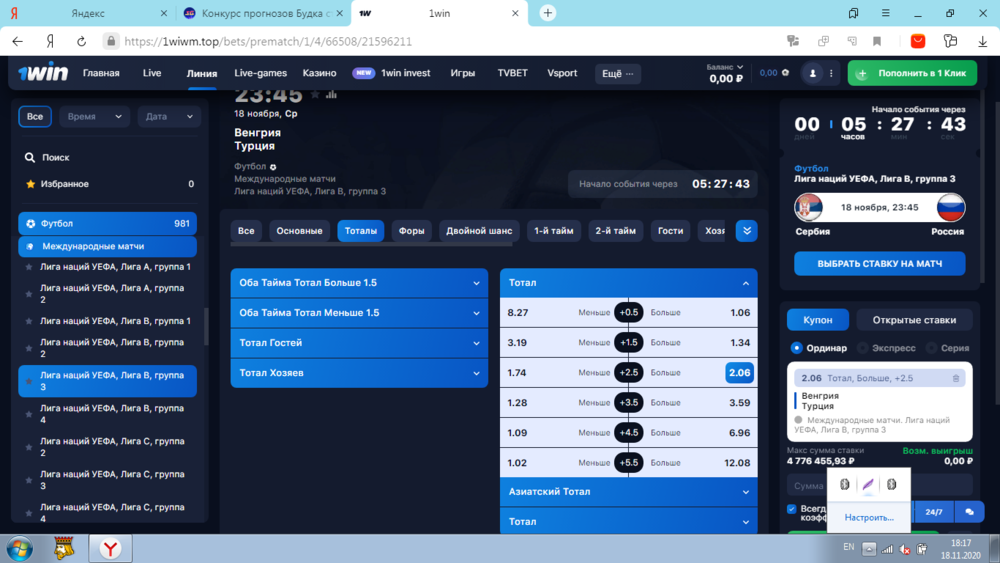Screen dimensions: 1000x563
Task: Click the match statistics bar-chart icon
Action: (331, 94)
